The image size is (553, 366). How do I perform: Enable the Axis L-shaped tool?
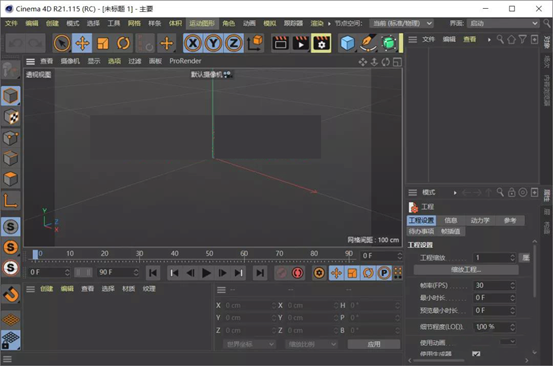click(x=11, y=201)
